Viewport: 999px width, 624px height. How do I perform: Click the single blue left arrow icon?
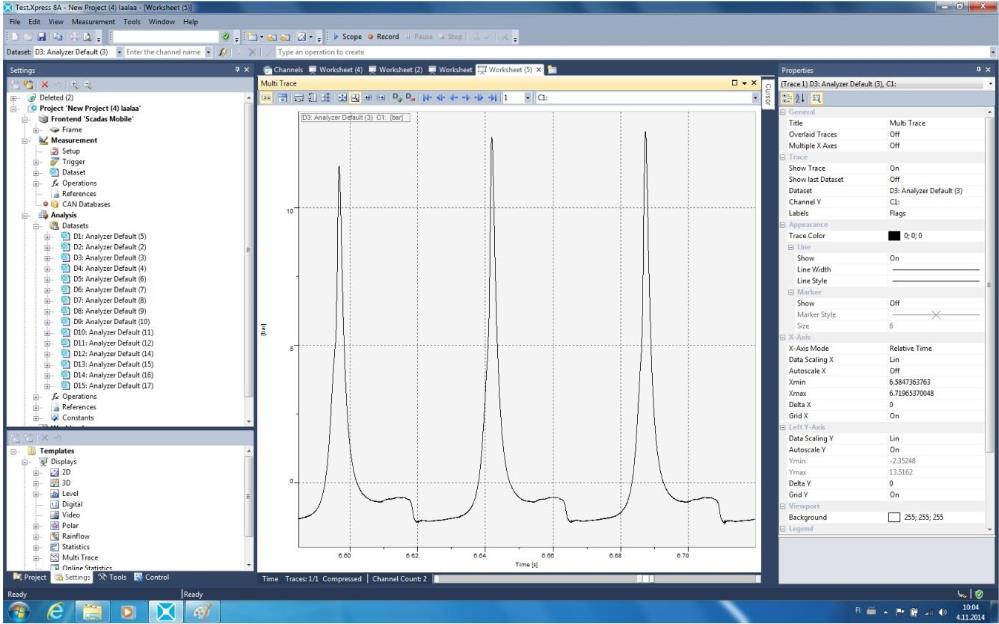pyautogui.click(x=454, y=98)
